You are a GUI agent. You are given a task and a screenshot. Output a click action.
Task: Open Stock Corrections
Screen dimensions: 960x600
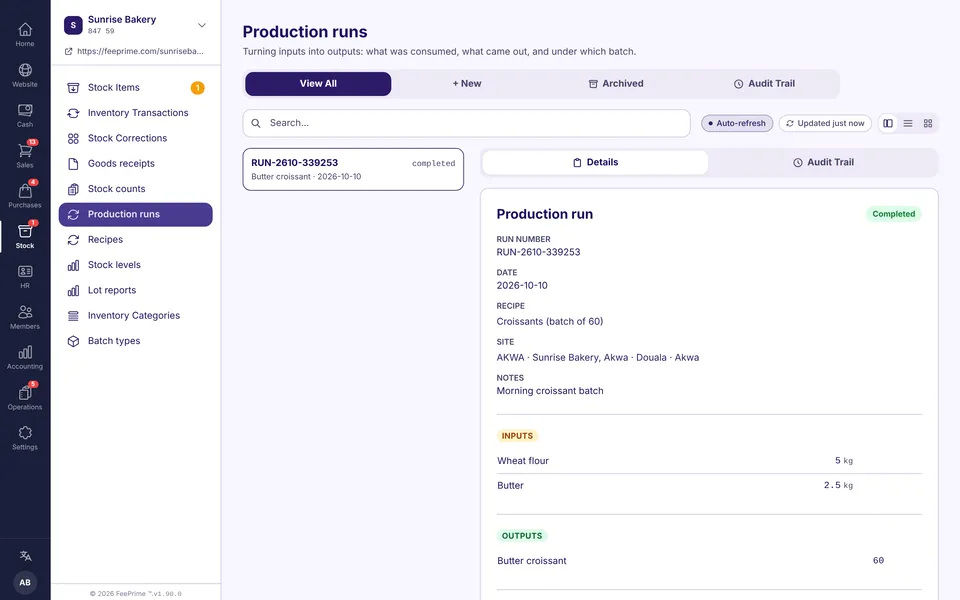tap(135, 138)
